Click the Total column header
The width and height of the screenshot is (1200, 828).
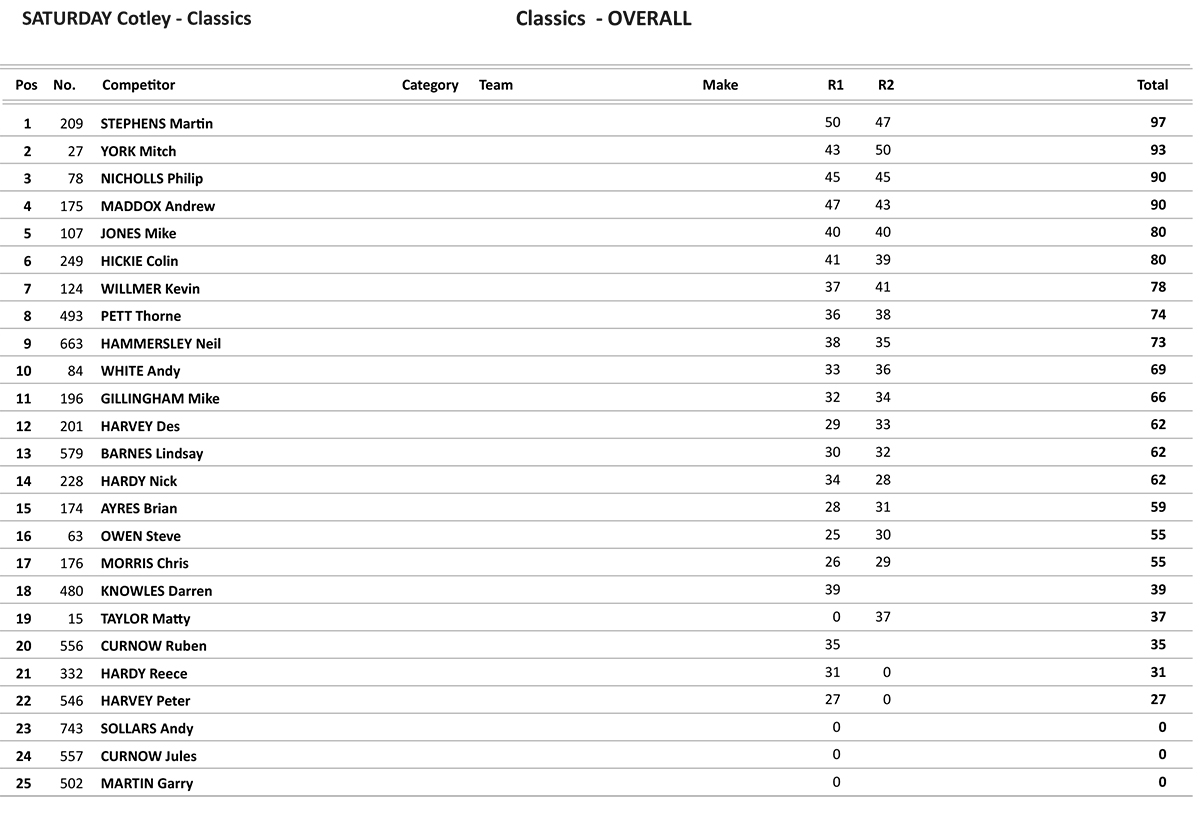[1152, 85]
